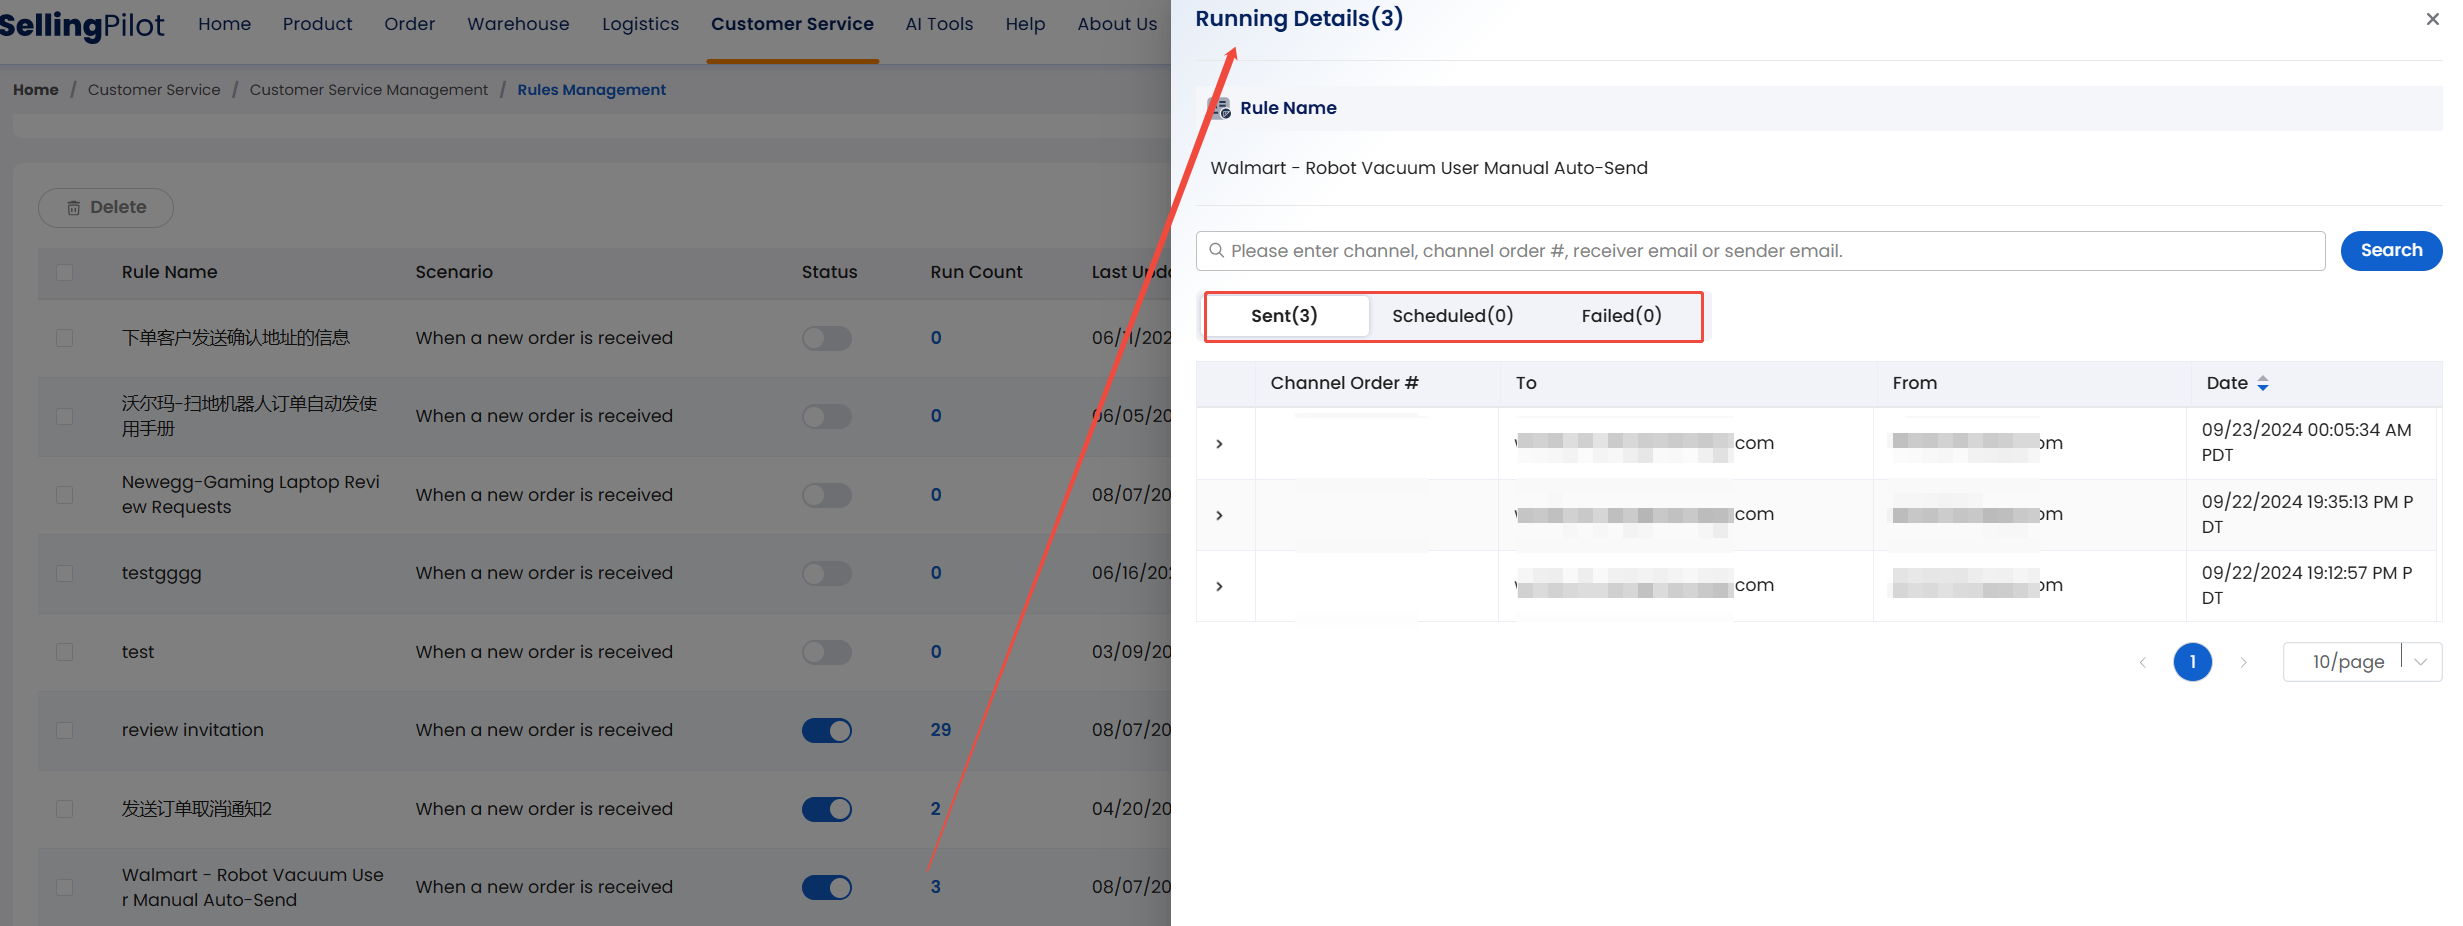Viewport: 2463px width, 926px height.
Task: Open the Product menu
Action: [317, 24]
